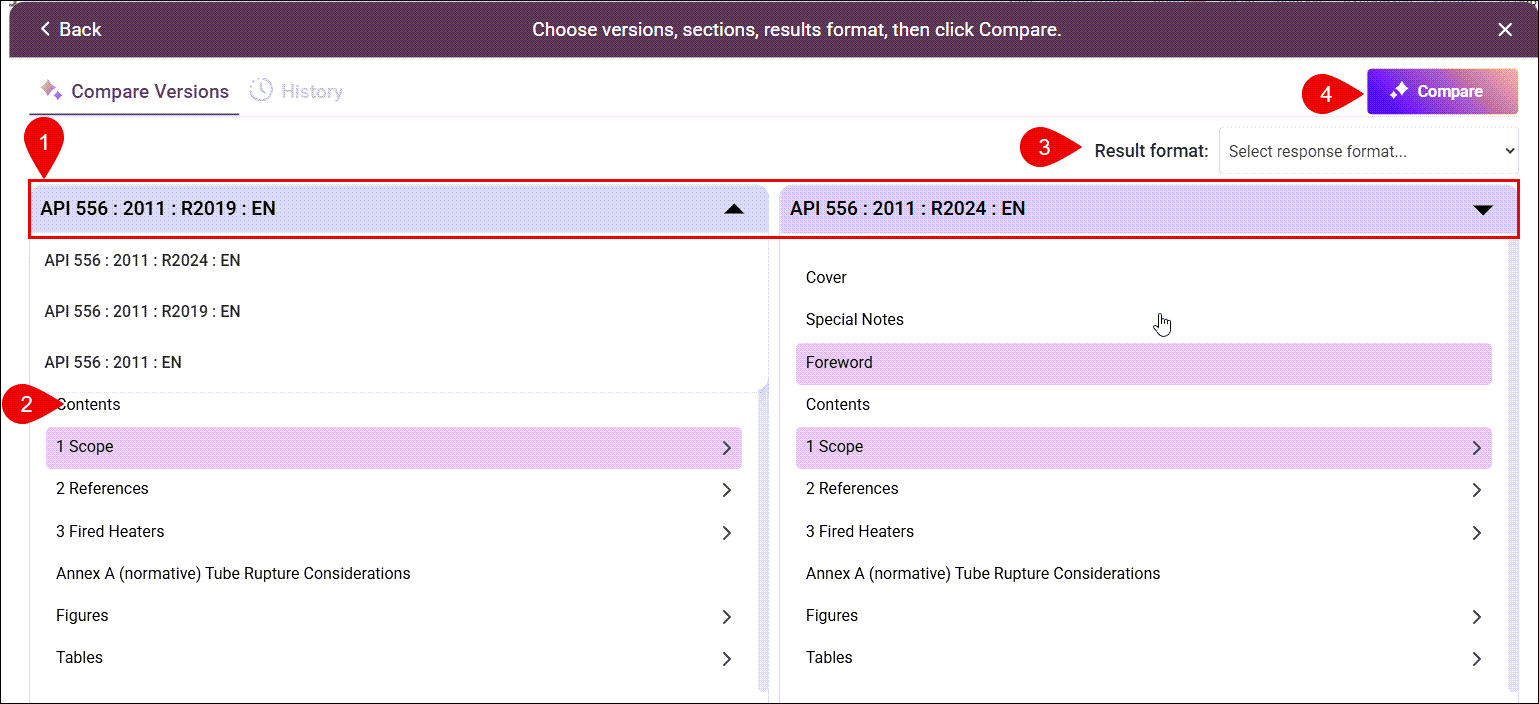The image size is (1539, 704).
Task: Expand Figures chevron in right panel
Action: (1477, 617)
